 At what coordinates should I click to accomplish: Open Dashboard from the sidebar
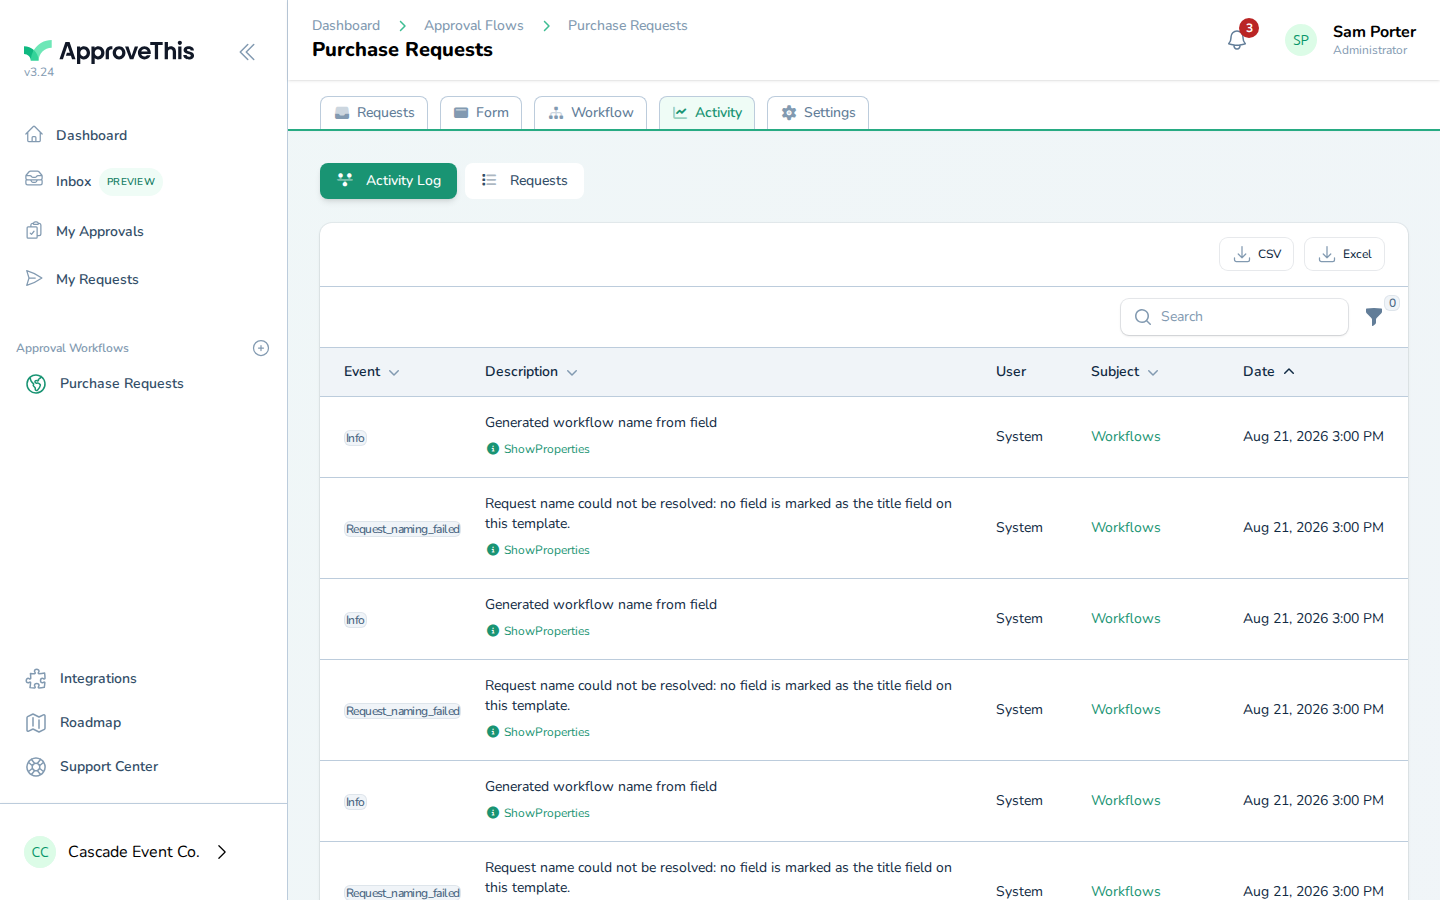click(x=91, y=135)
